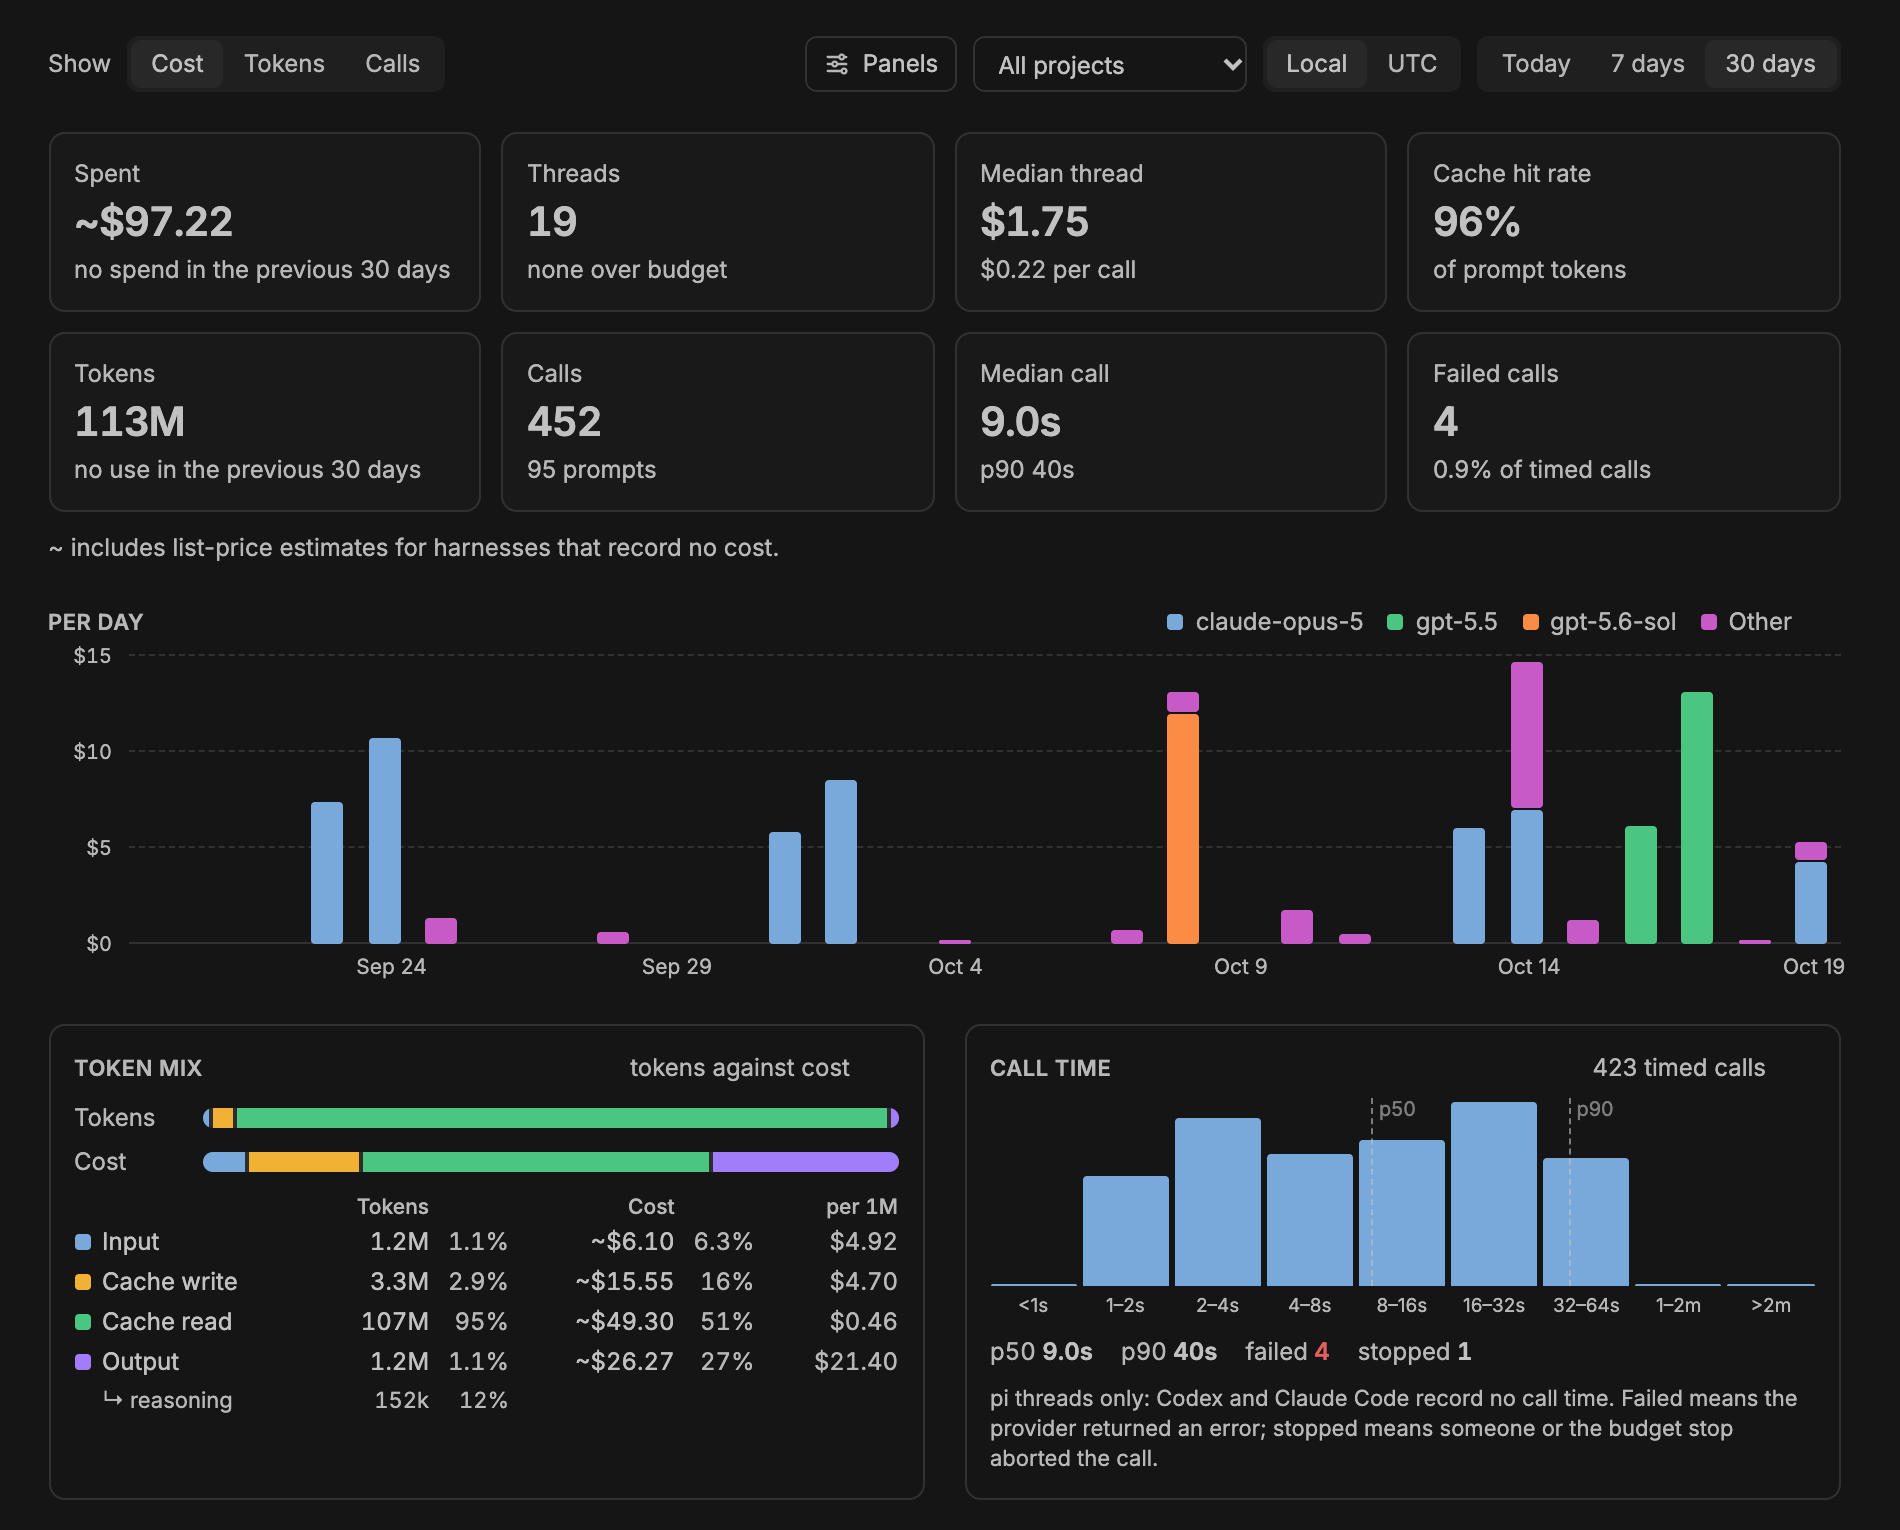Click the Threads 19 card
Screen dimensions: 1900x1530
(718, 222)
